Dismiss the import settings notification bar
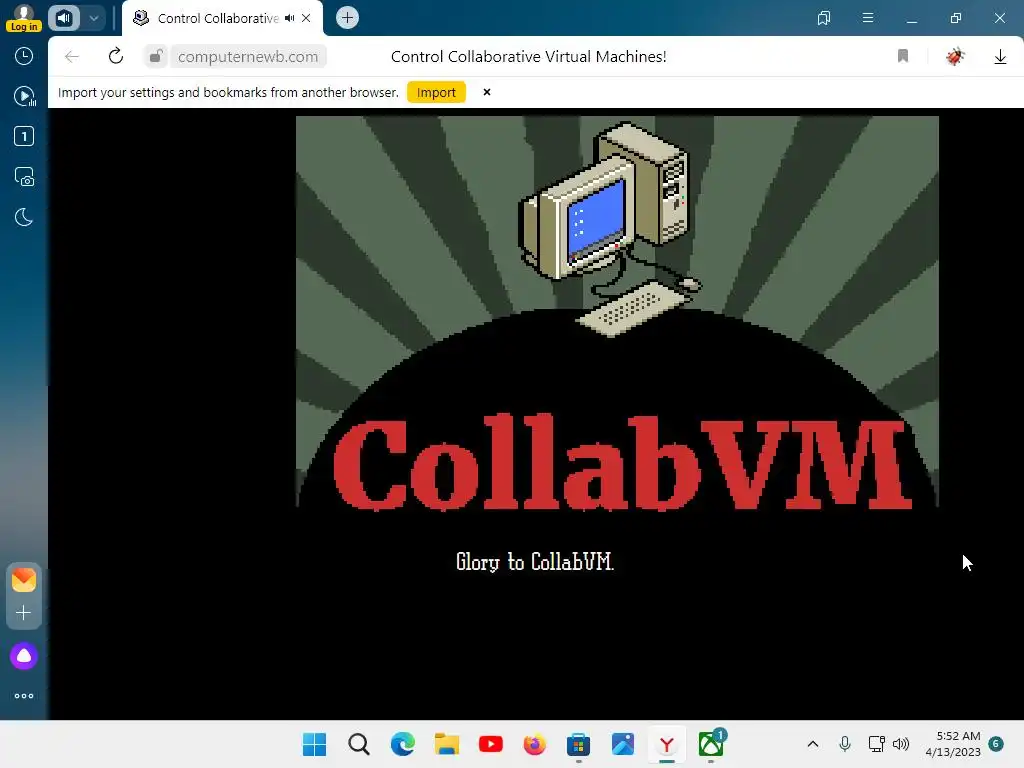The image size is (1024, 768). [x=487, y=92]
